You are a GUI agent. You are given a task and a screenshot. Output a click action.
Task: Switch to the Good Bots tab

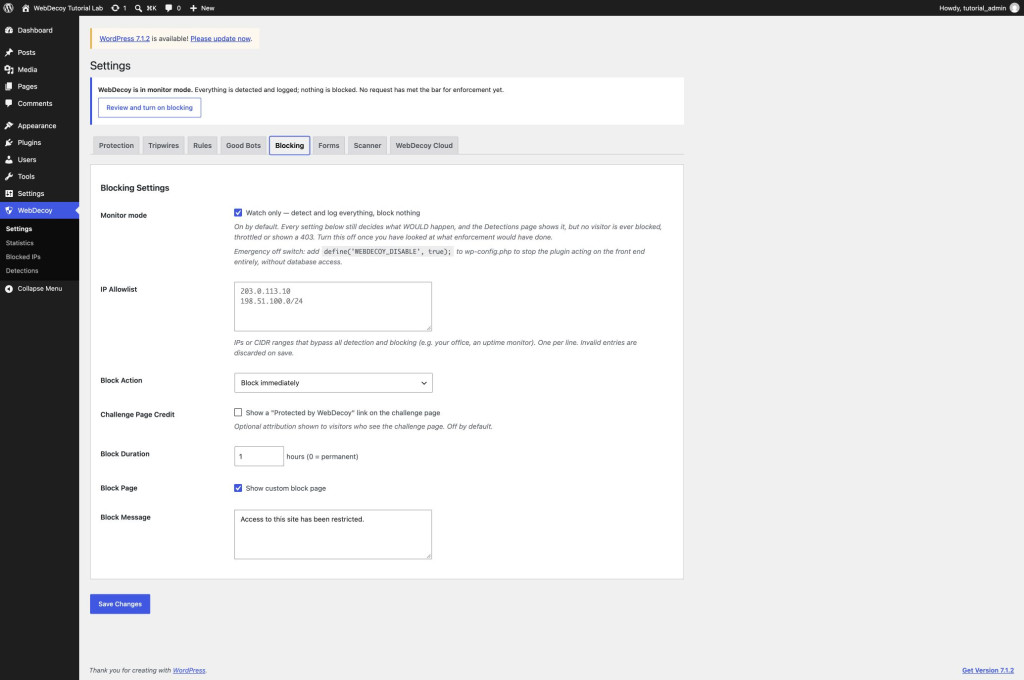[x=243, y=146]
